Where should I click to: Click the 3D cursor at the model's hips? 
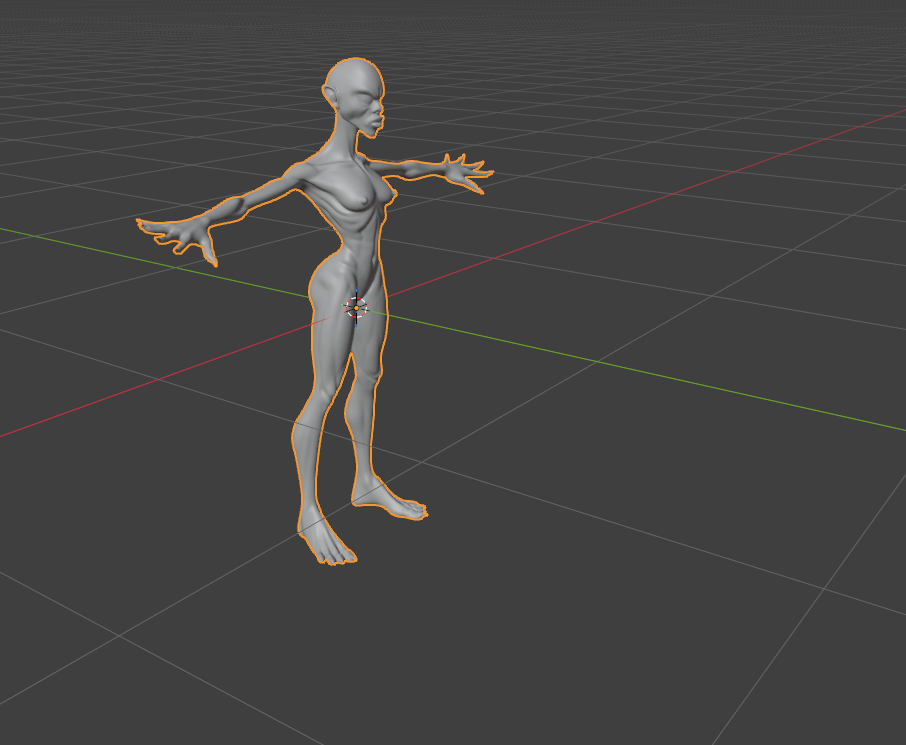[357, 308]
